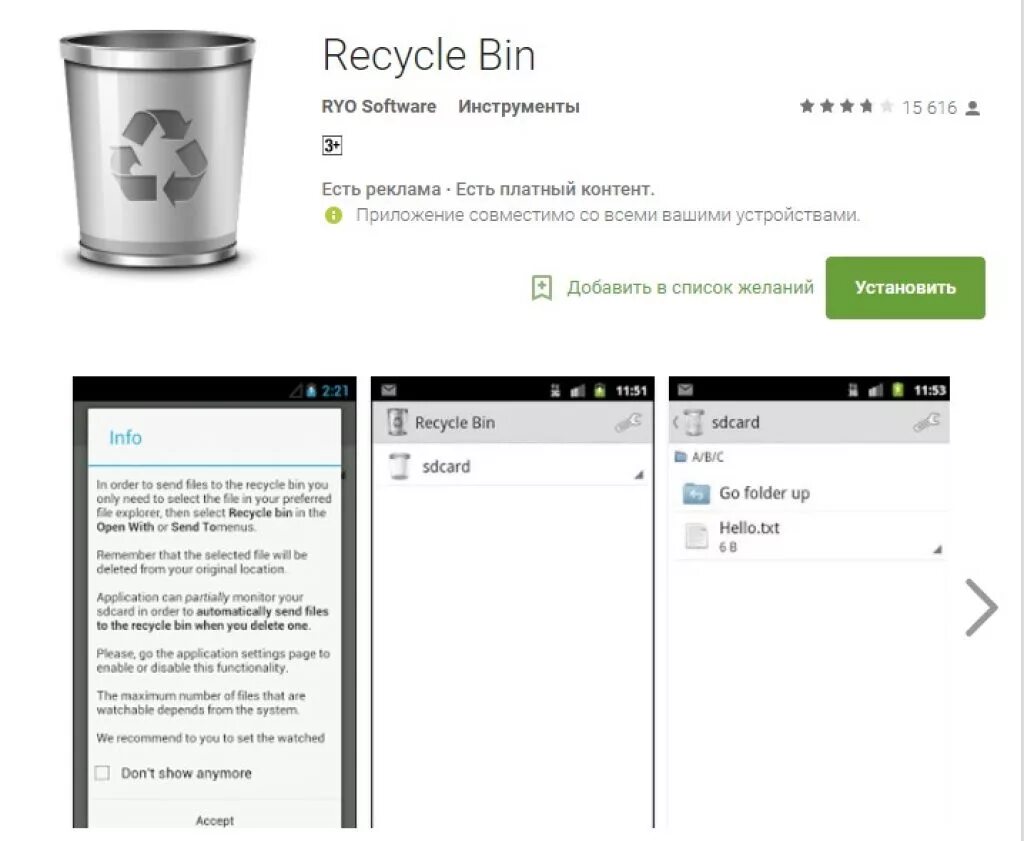Tick the Don't show anymore checkbox

(x=103, y=773)
